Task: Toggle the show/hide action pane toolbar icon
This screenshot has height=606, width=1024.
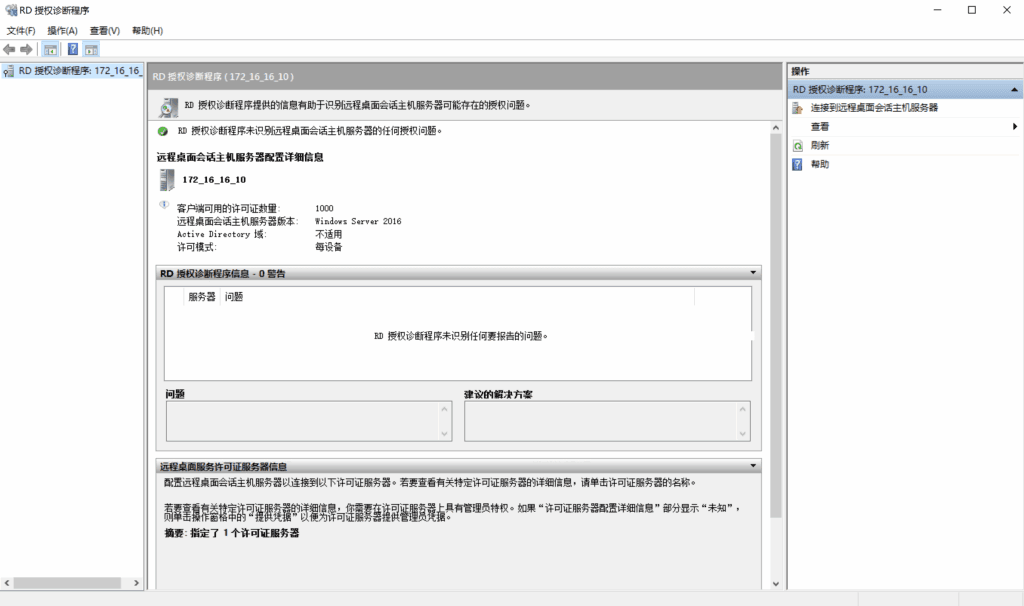Action: (90, 49)
